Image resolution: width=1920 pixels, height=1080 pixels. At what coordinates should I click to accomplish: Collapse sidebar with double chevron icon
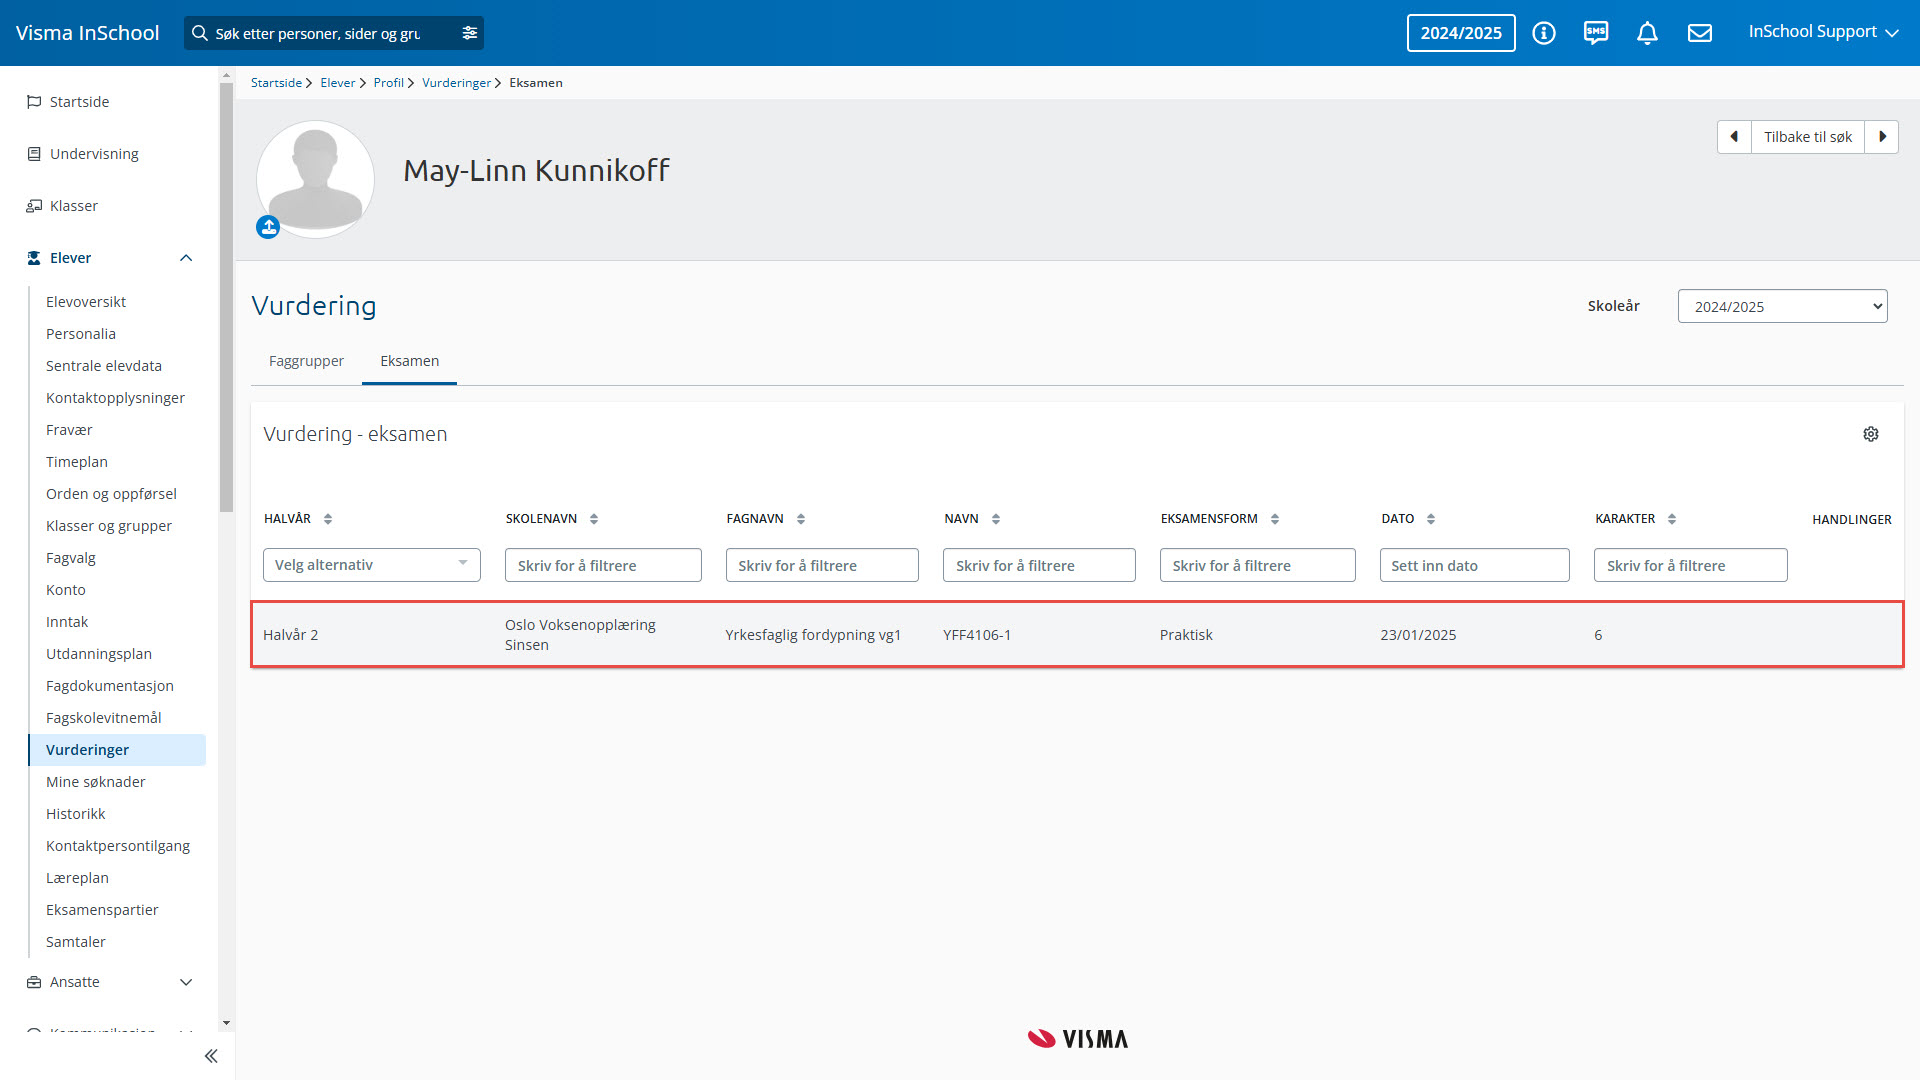(211, 1056)
